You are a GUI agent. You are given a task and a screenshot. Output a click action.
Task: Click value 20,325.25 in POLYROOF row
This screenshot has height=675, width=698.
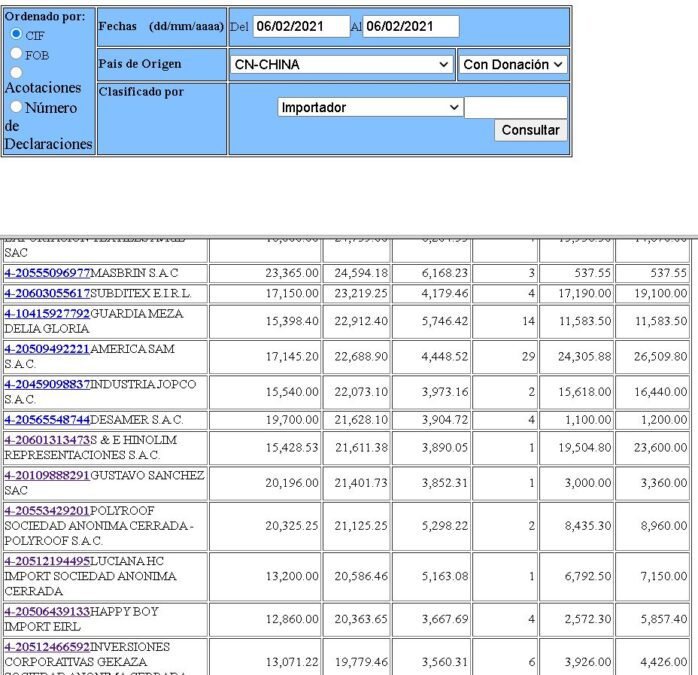point(292,526)
